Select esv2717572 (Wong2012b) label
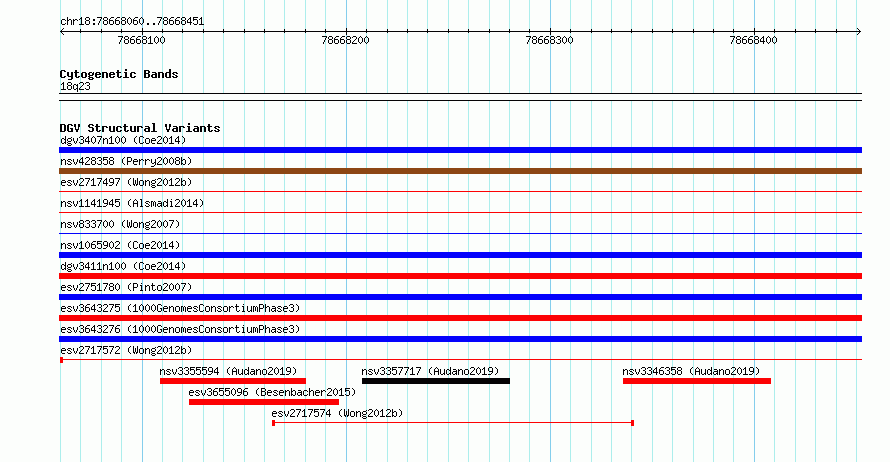Viewport: 890px width, 462px height. (126, 350)
